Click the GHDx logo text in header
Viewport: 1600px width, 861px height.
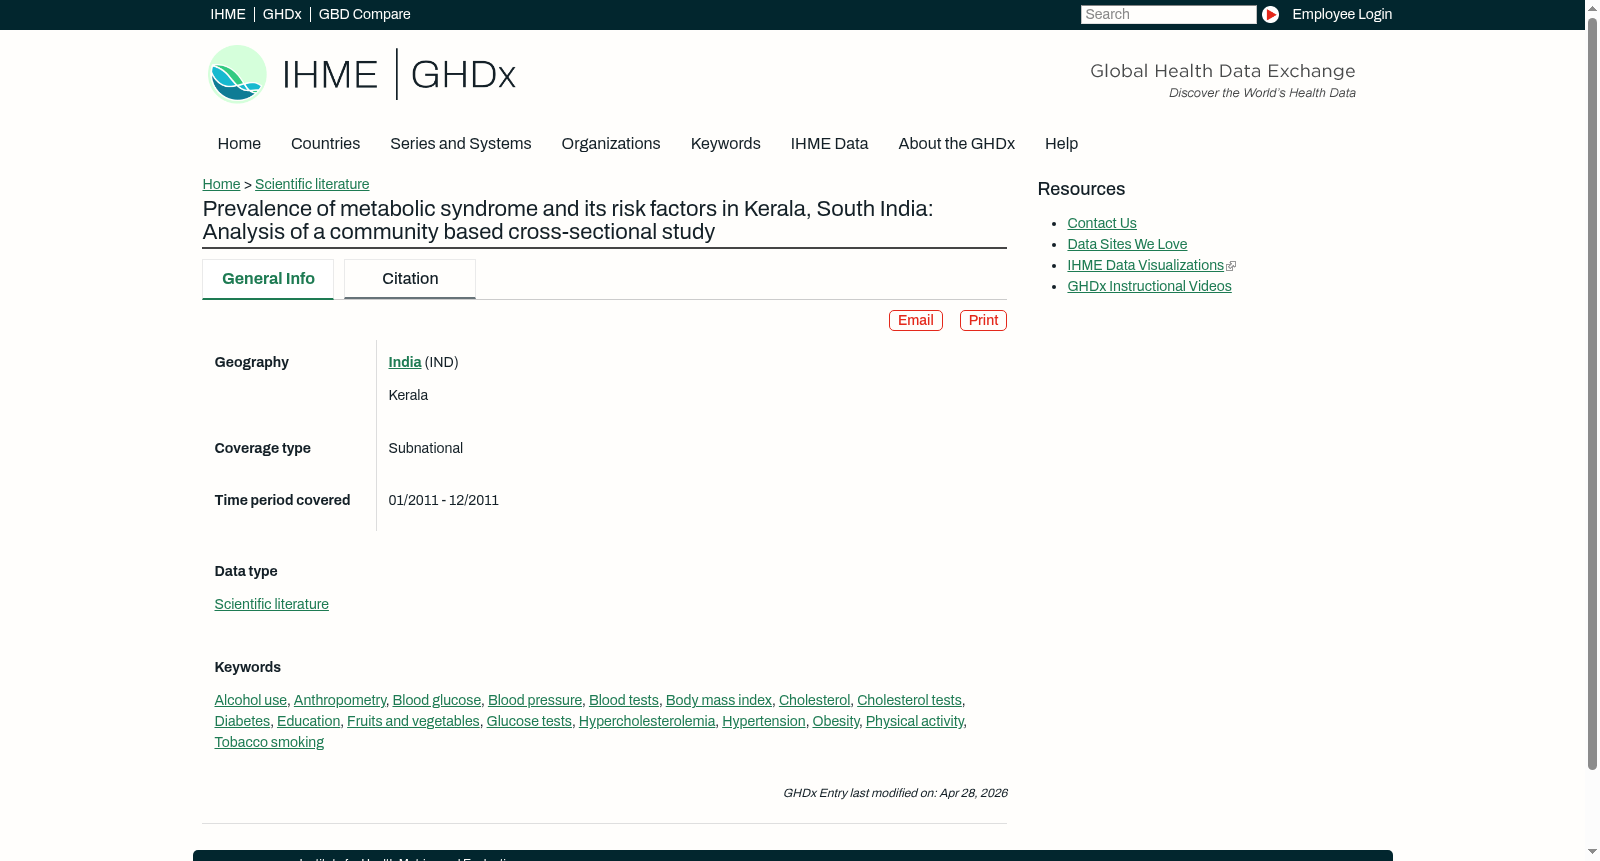(x=463, y=75)
